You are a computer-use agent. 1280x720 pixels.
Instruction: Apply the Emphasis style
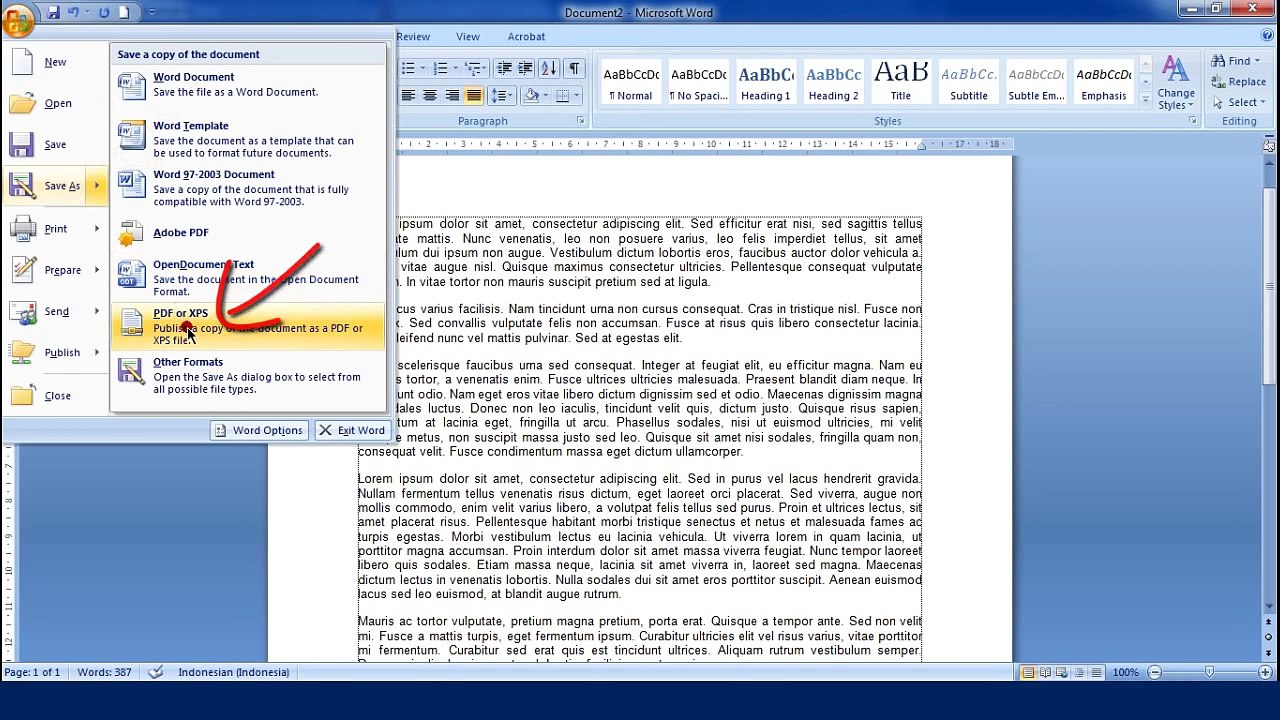click(1104, 84)
